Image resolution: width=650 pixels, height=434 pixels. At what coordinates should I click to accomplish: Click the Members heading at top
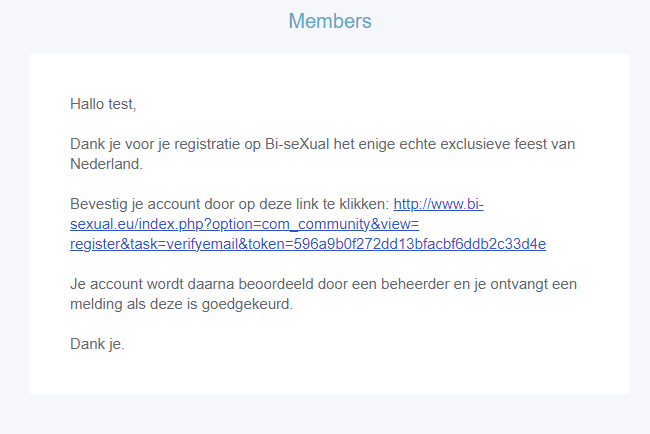tap(329, 21)
